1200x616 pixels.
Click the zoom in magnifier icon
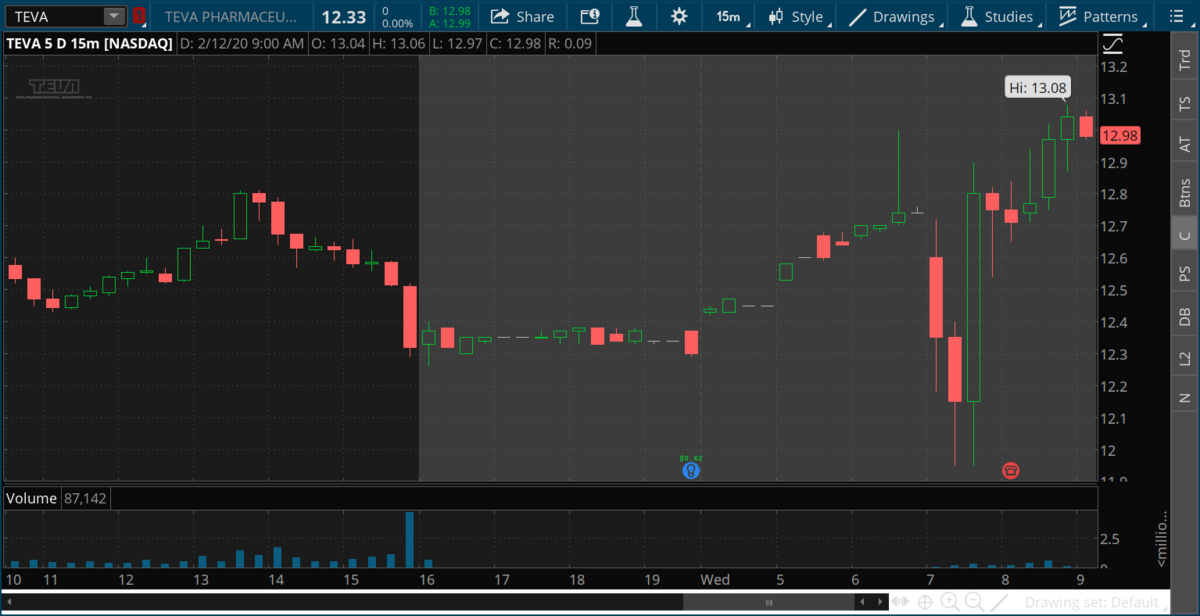pos(950,603)
